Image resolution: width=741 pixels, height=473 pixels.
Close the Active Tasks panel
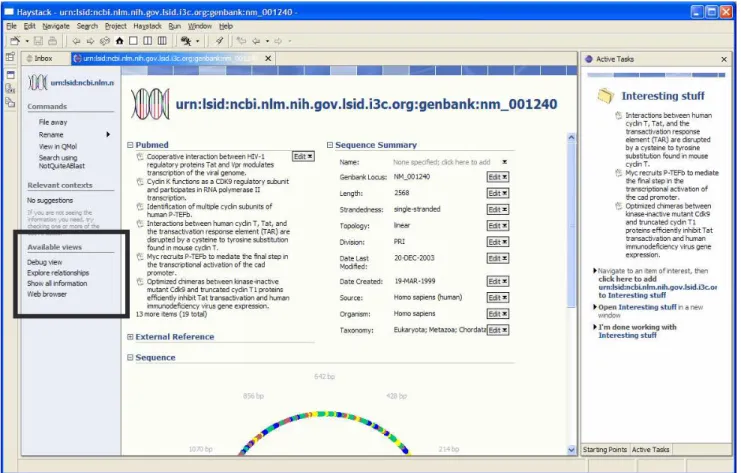724,60
